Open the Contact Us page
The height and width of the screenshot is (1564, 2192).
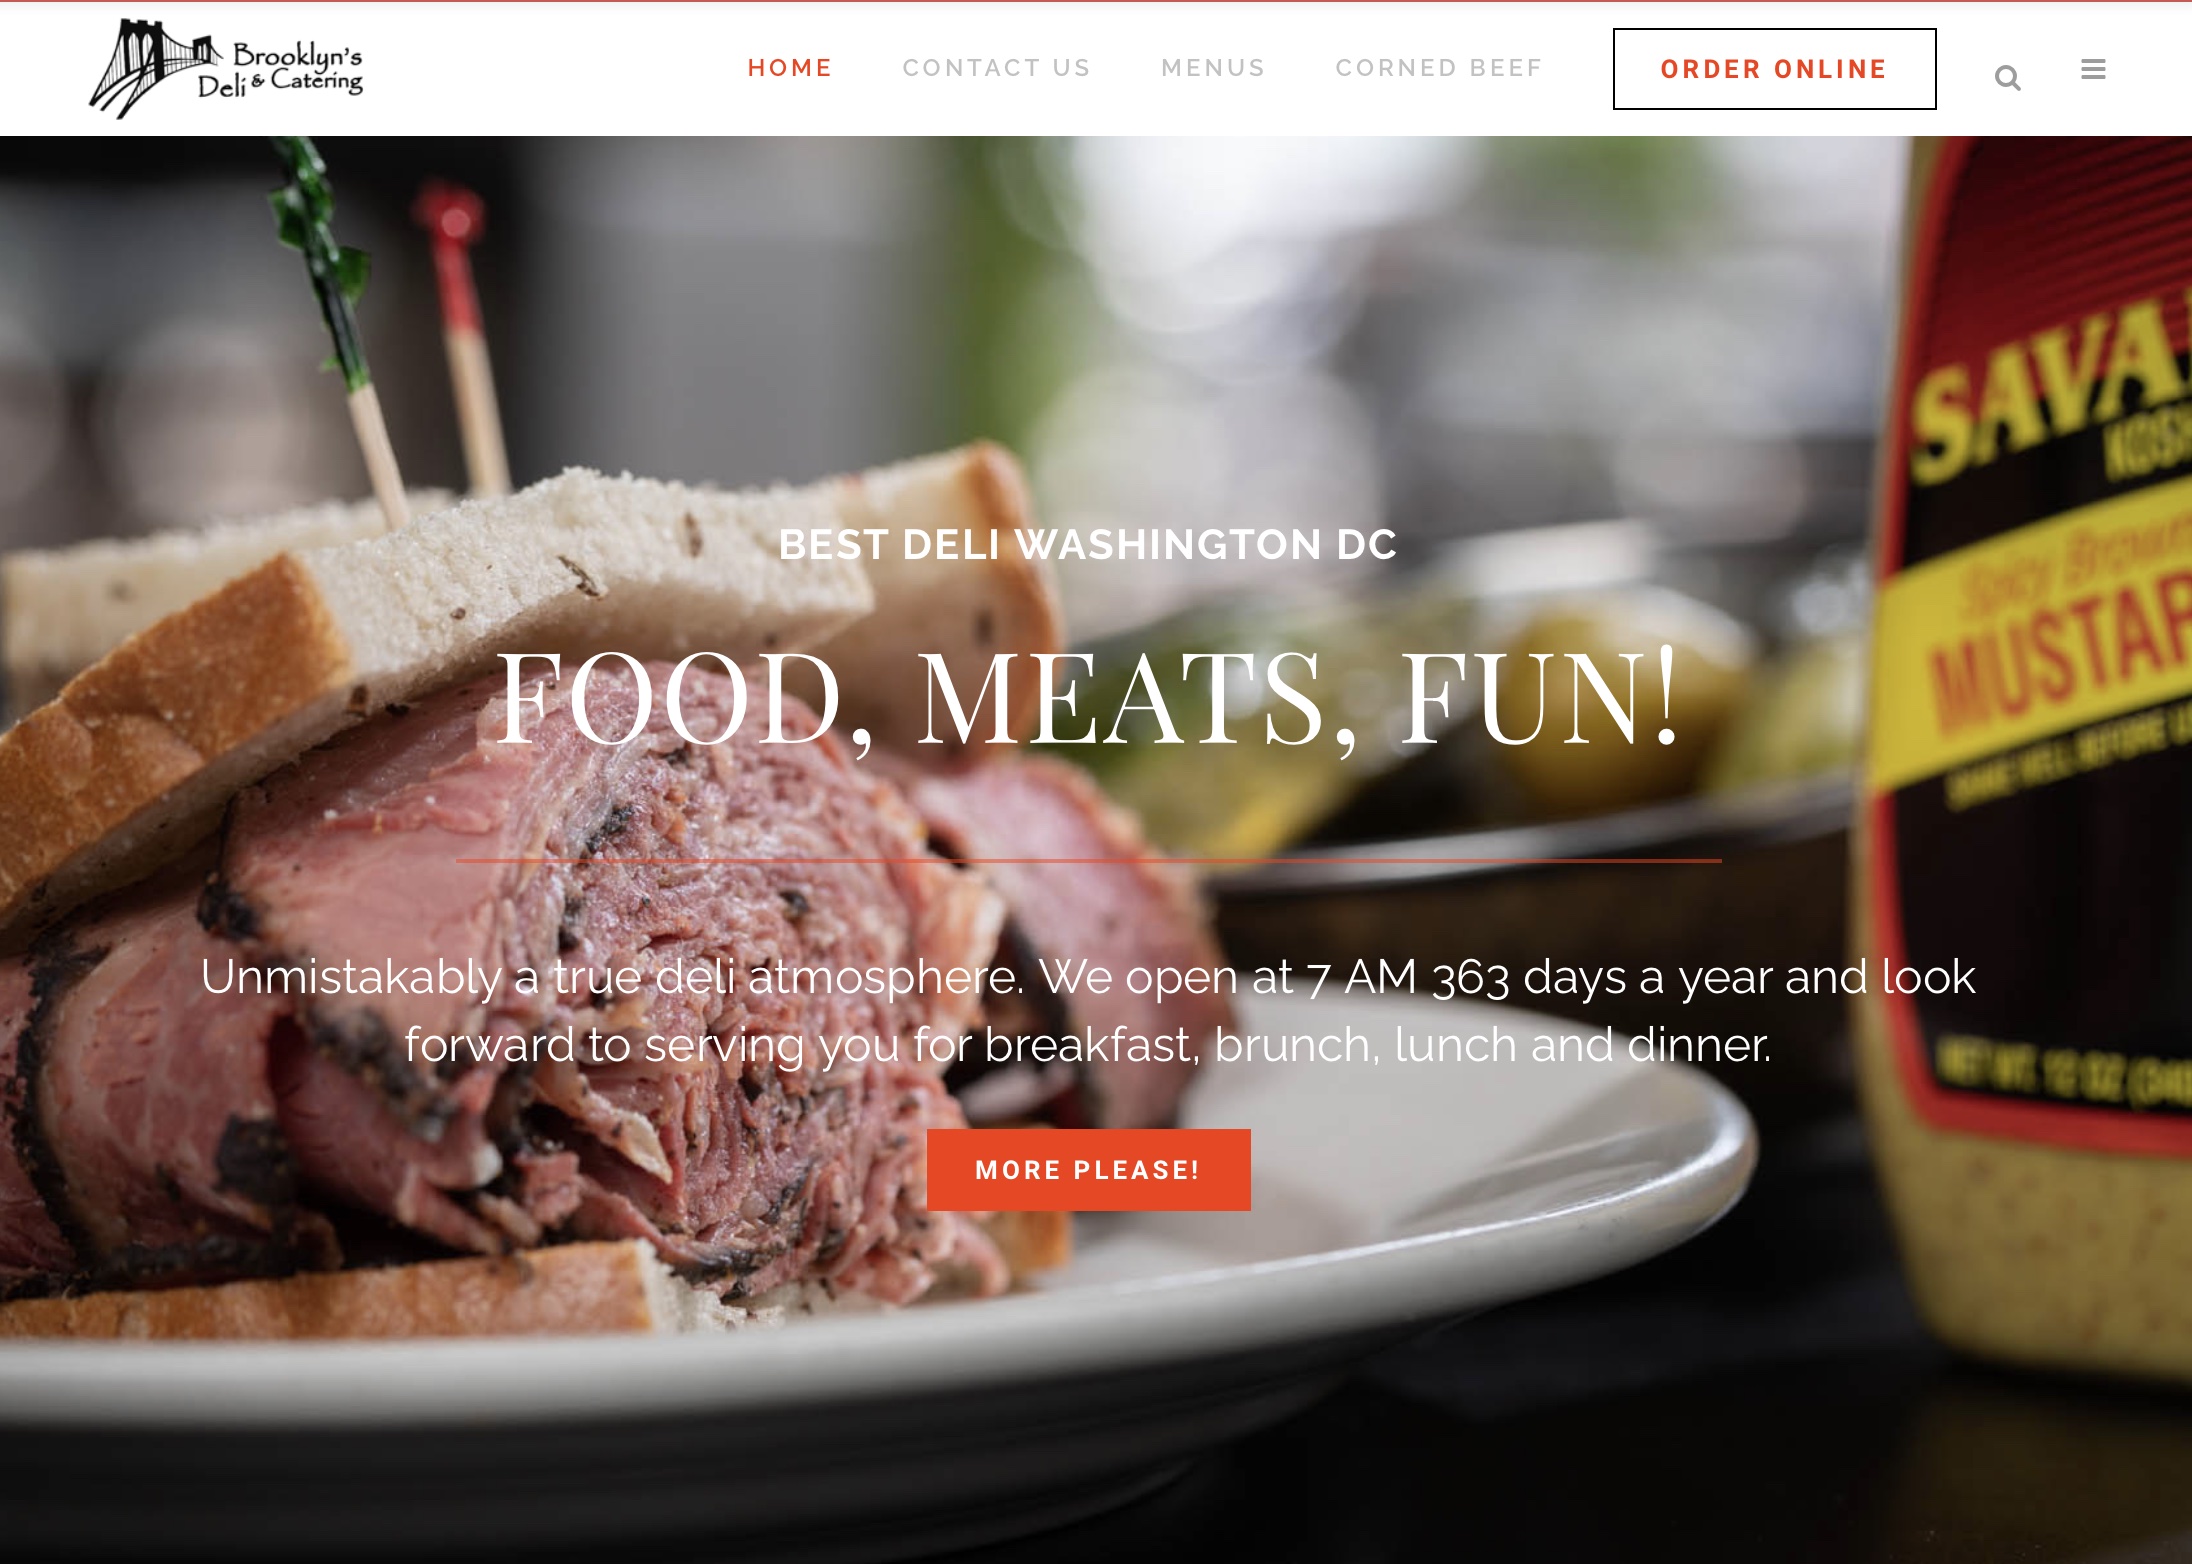click(996, 68)
